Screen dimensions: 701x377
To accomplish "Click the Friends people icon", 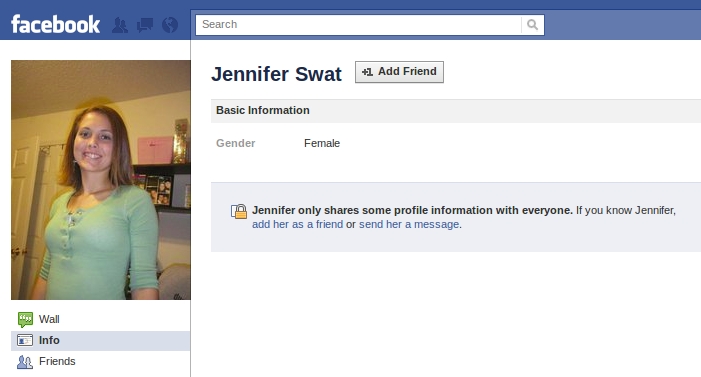I will 25,362.
